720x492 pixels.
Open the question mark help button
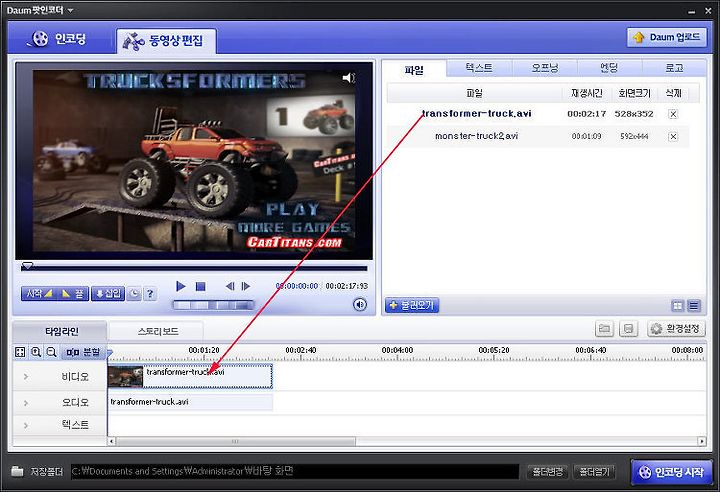(150, 294)
